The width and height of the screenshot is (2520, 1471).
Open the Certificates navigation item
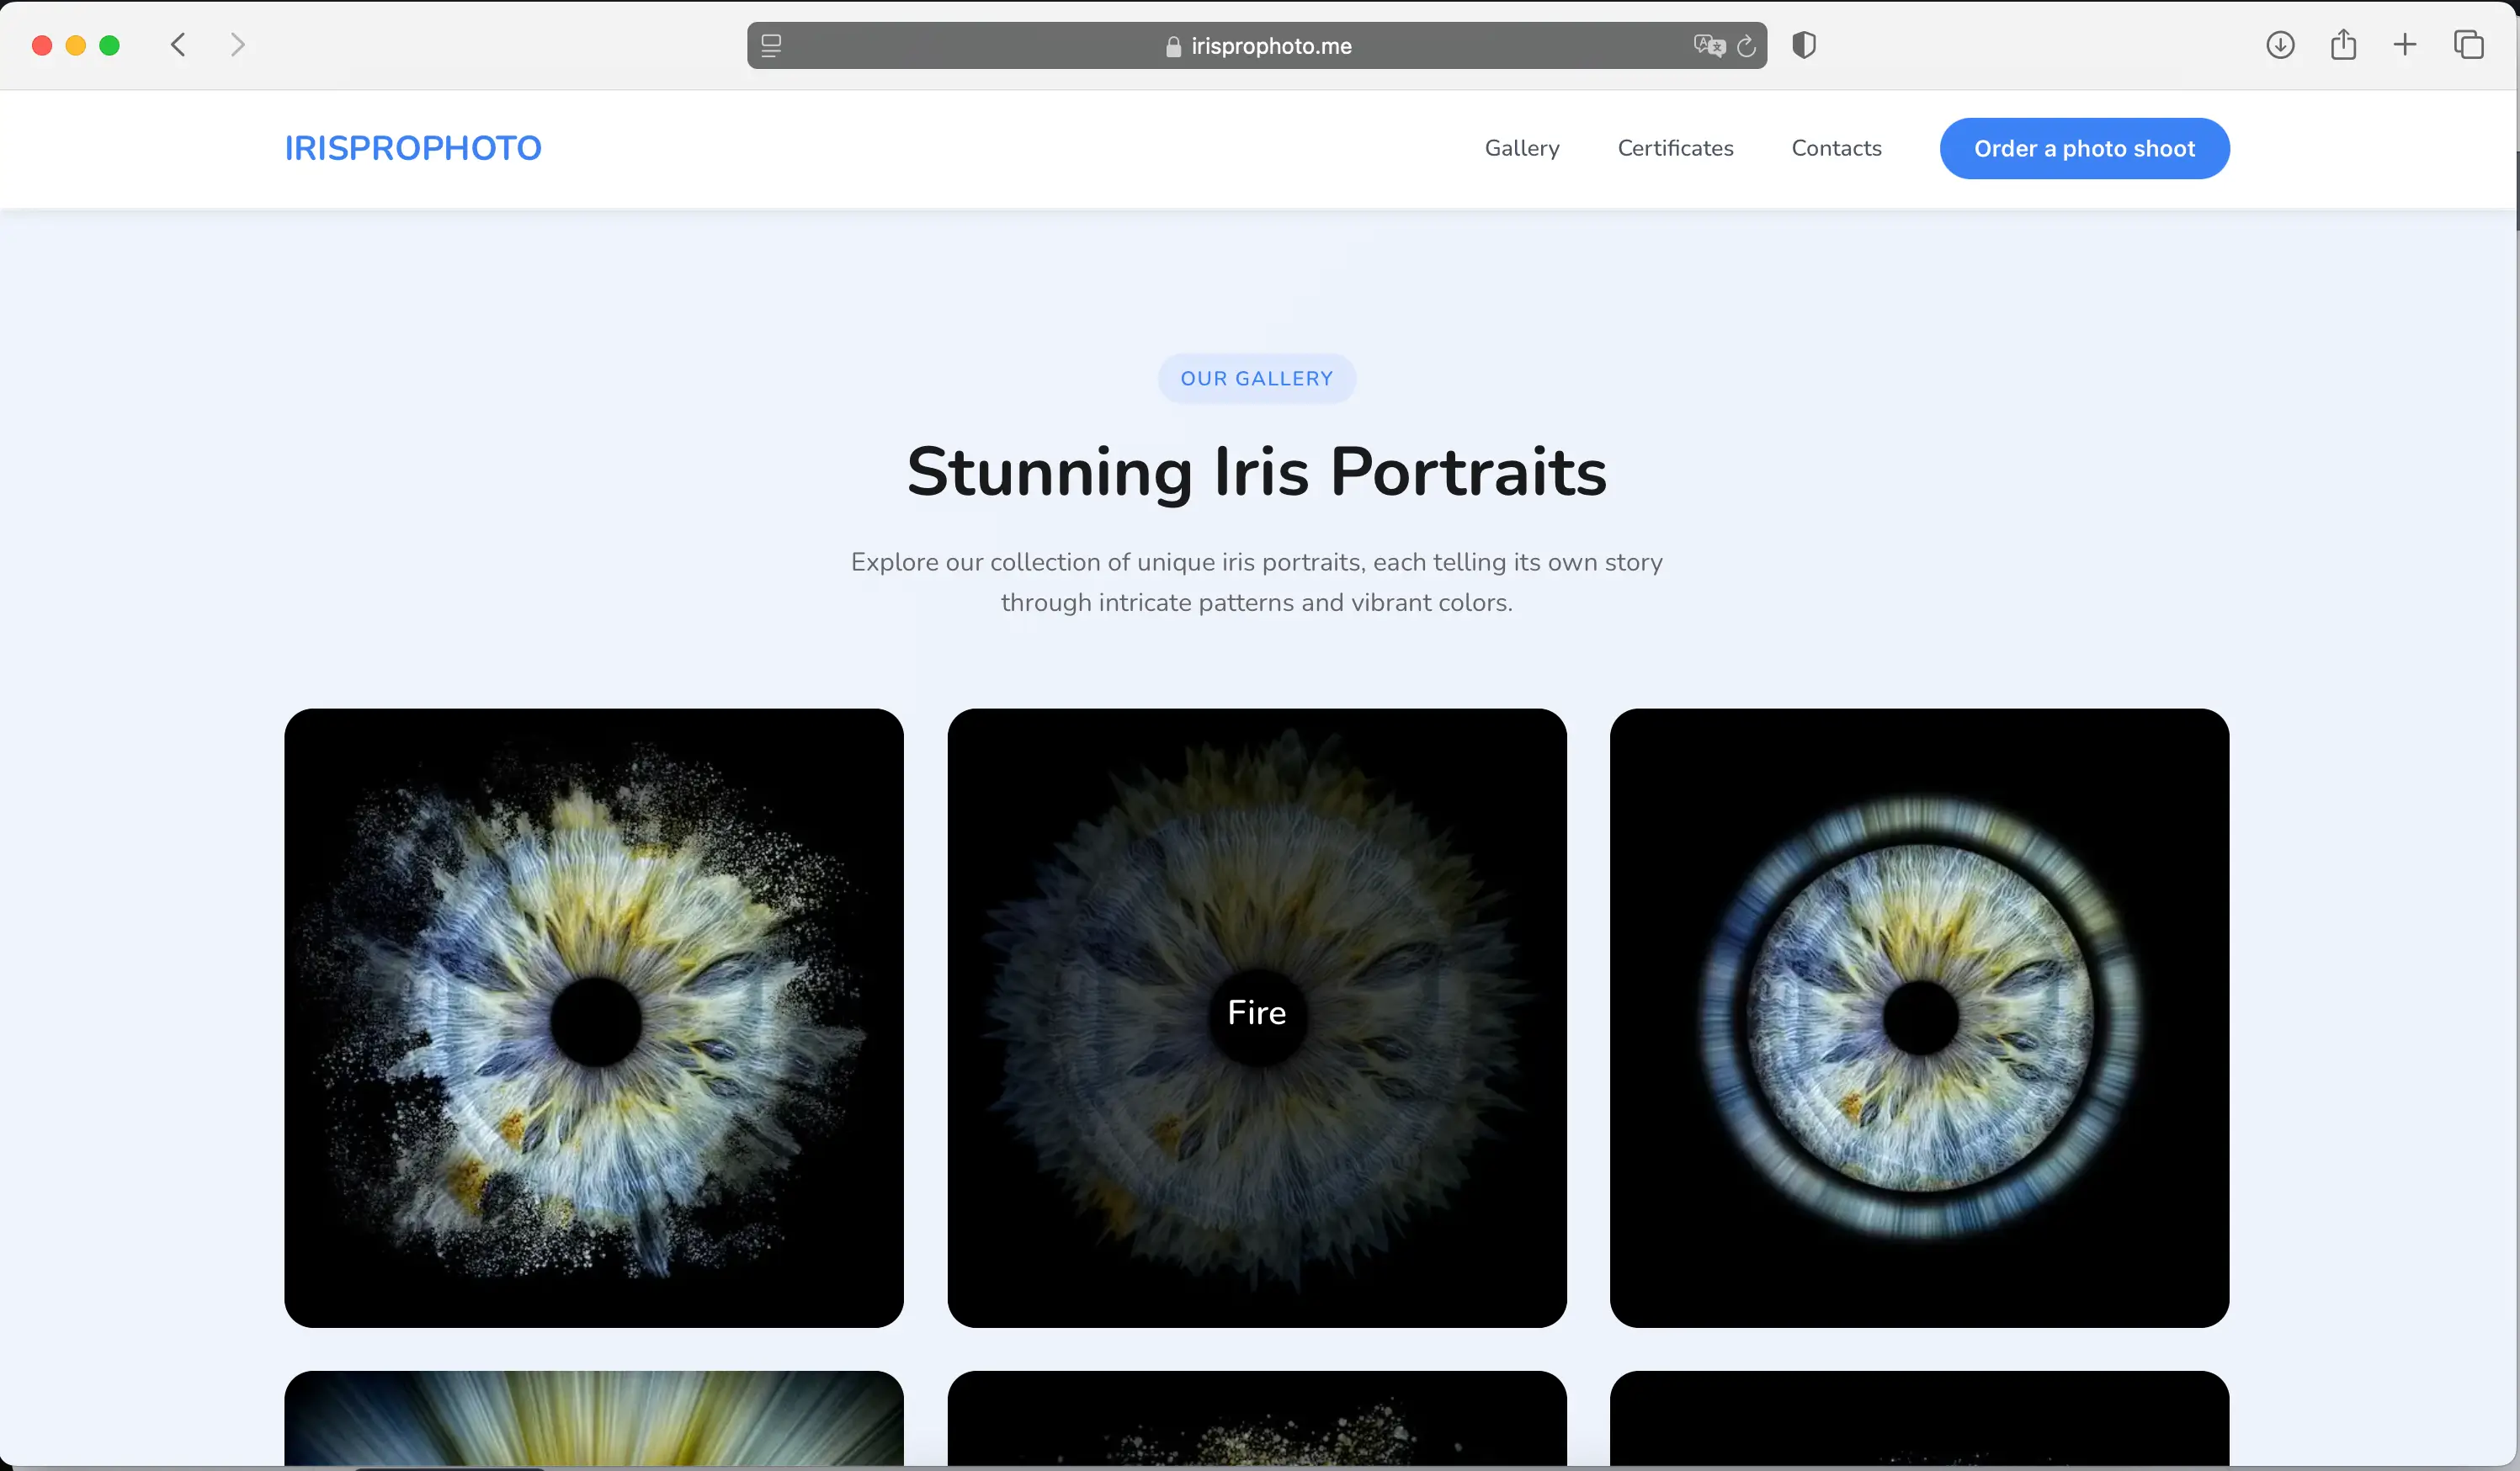1675,148
